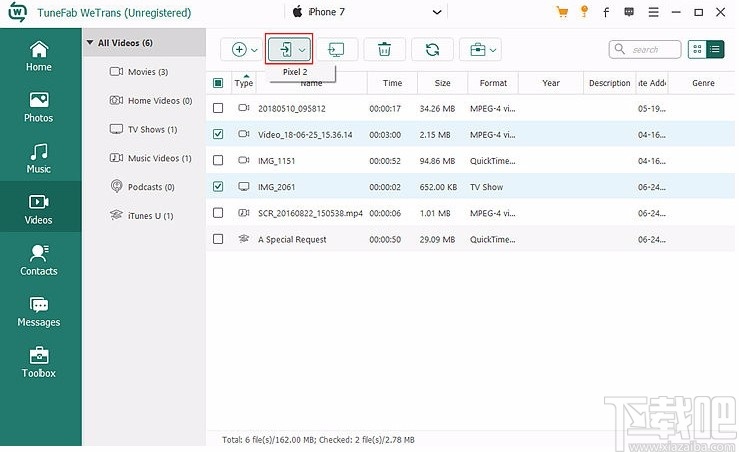Image resolution: width=739 pixels, height=452 pixels.
Task: Open the Photos section
Action: coord(39,107)
